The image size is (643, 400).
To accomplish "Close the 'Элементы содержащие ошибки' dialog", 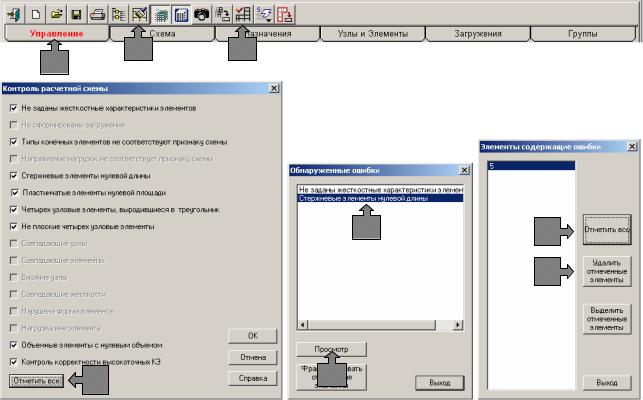I will [632, 146].
